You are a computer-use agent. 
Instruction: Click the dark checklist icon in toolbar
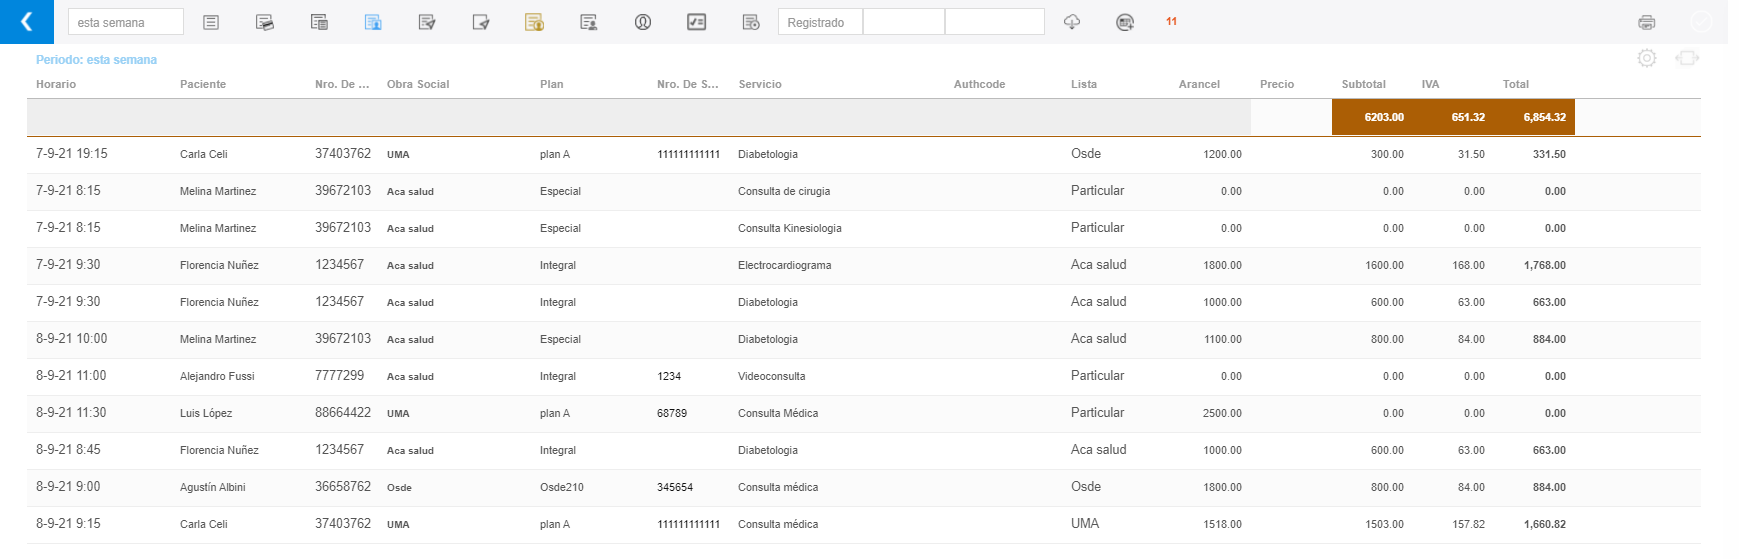coord(697,22)
